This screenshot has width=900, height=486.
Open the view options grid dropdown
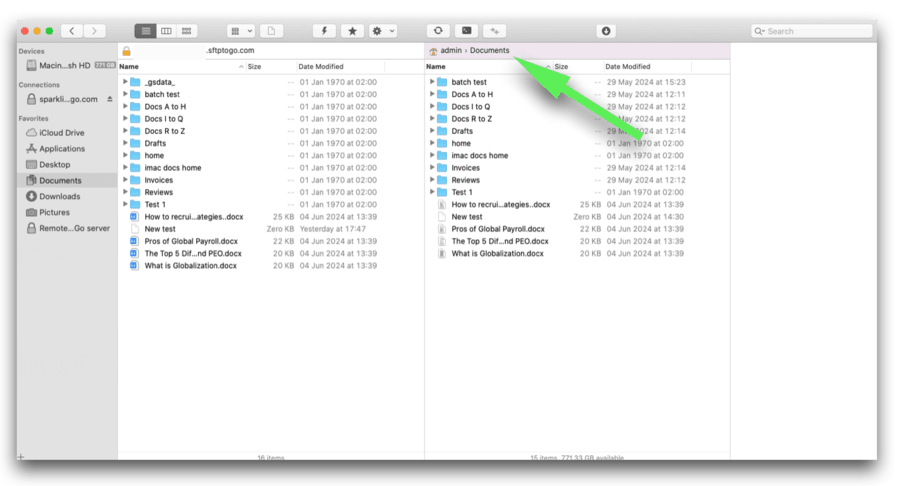(240, 31)
